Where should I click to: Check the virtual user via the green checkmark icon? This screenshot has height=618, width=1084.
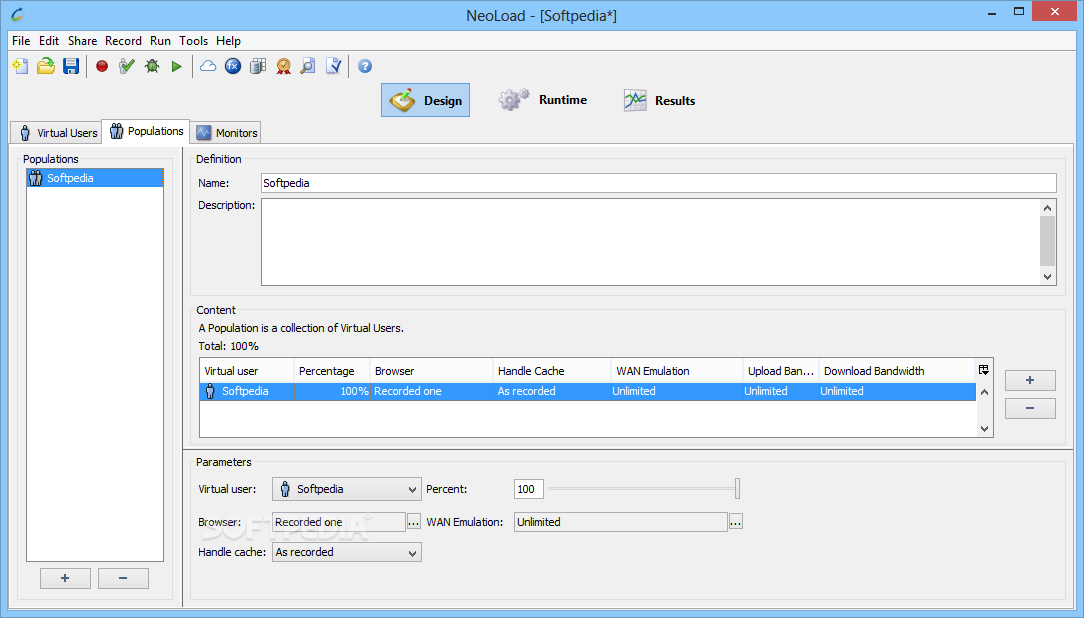coord(127,66)
